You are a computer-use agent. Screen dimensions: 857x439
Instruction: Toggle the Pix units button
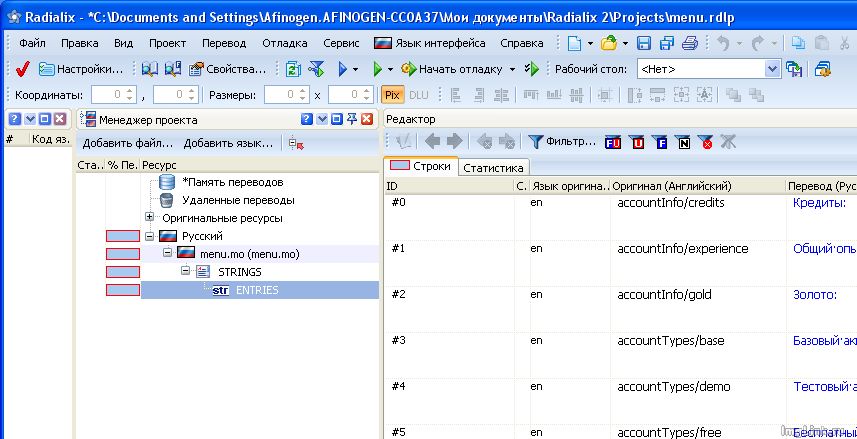coord(392,94)
